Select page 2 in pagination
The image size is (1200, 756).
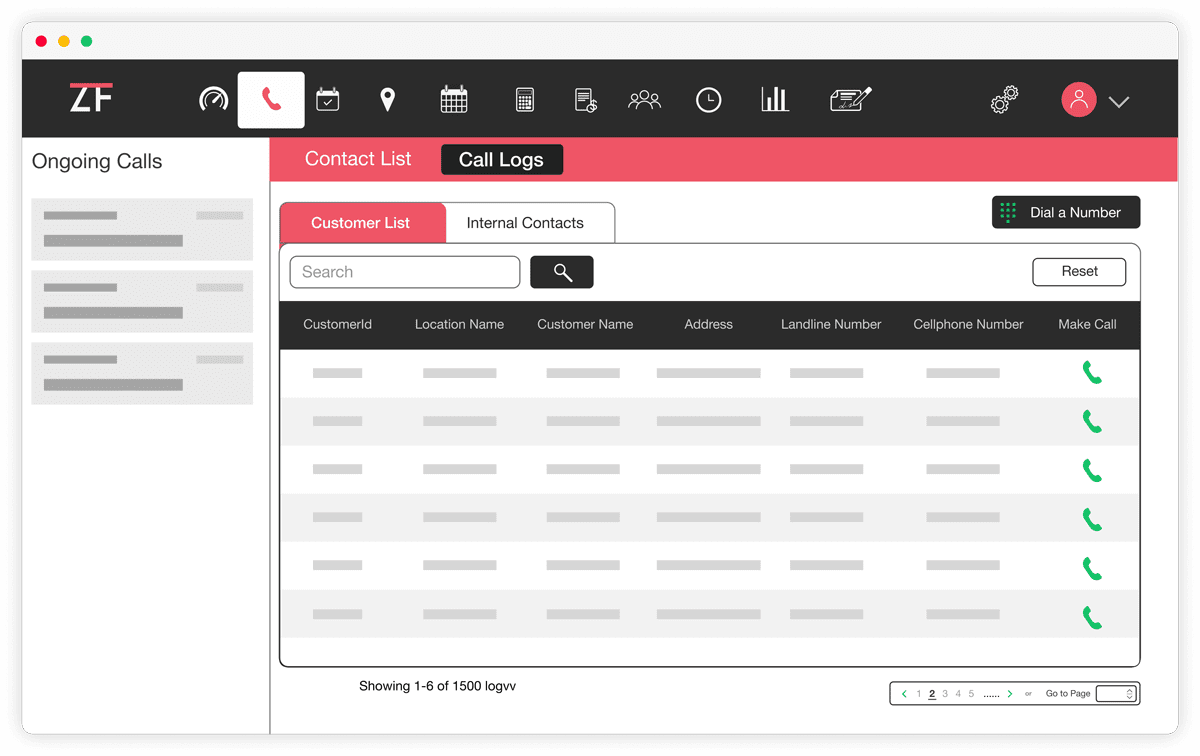coord(932,694)
